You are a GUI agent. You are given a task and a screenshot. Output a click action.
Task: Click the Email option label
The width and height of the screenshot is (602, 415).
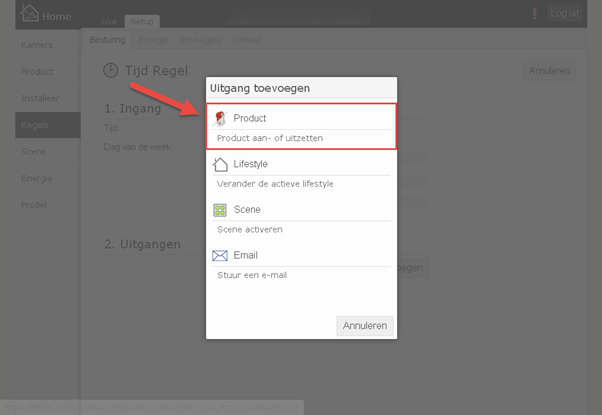(245, 255)
